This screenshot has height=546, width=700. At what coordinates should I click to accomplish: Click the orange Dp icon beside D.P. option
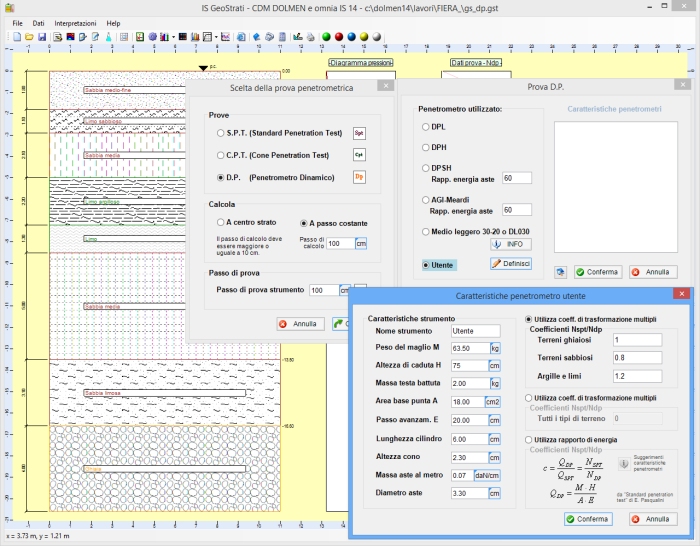[359, 177]
